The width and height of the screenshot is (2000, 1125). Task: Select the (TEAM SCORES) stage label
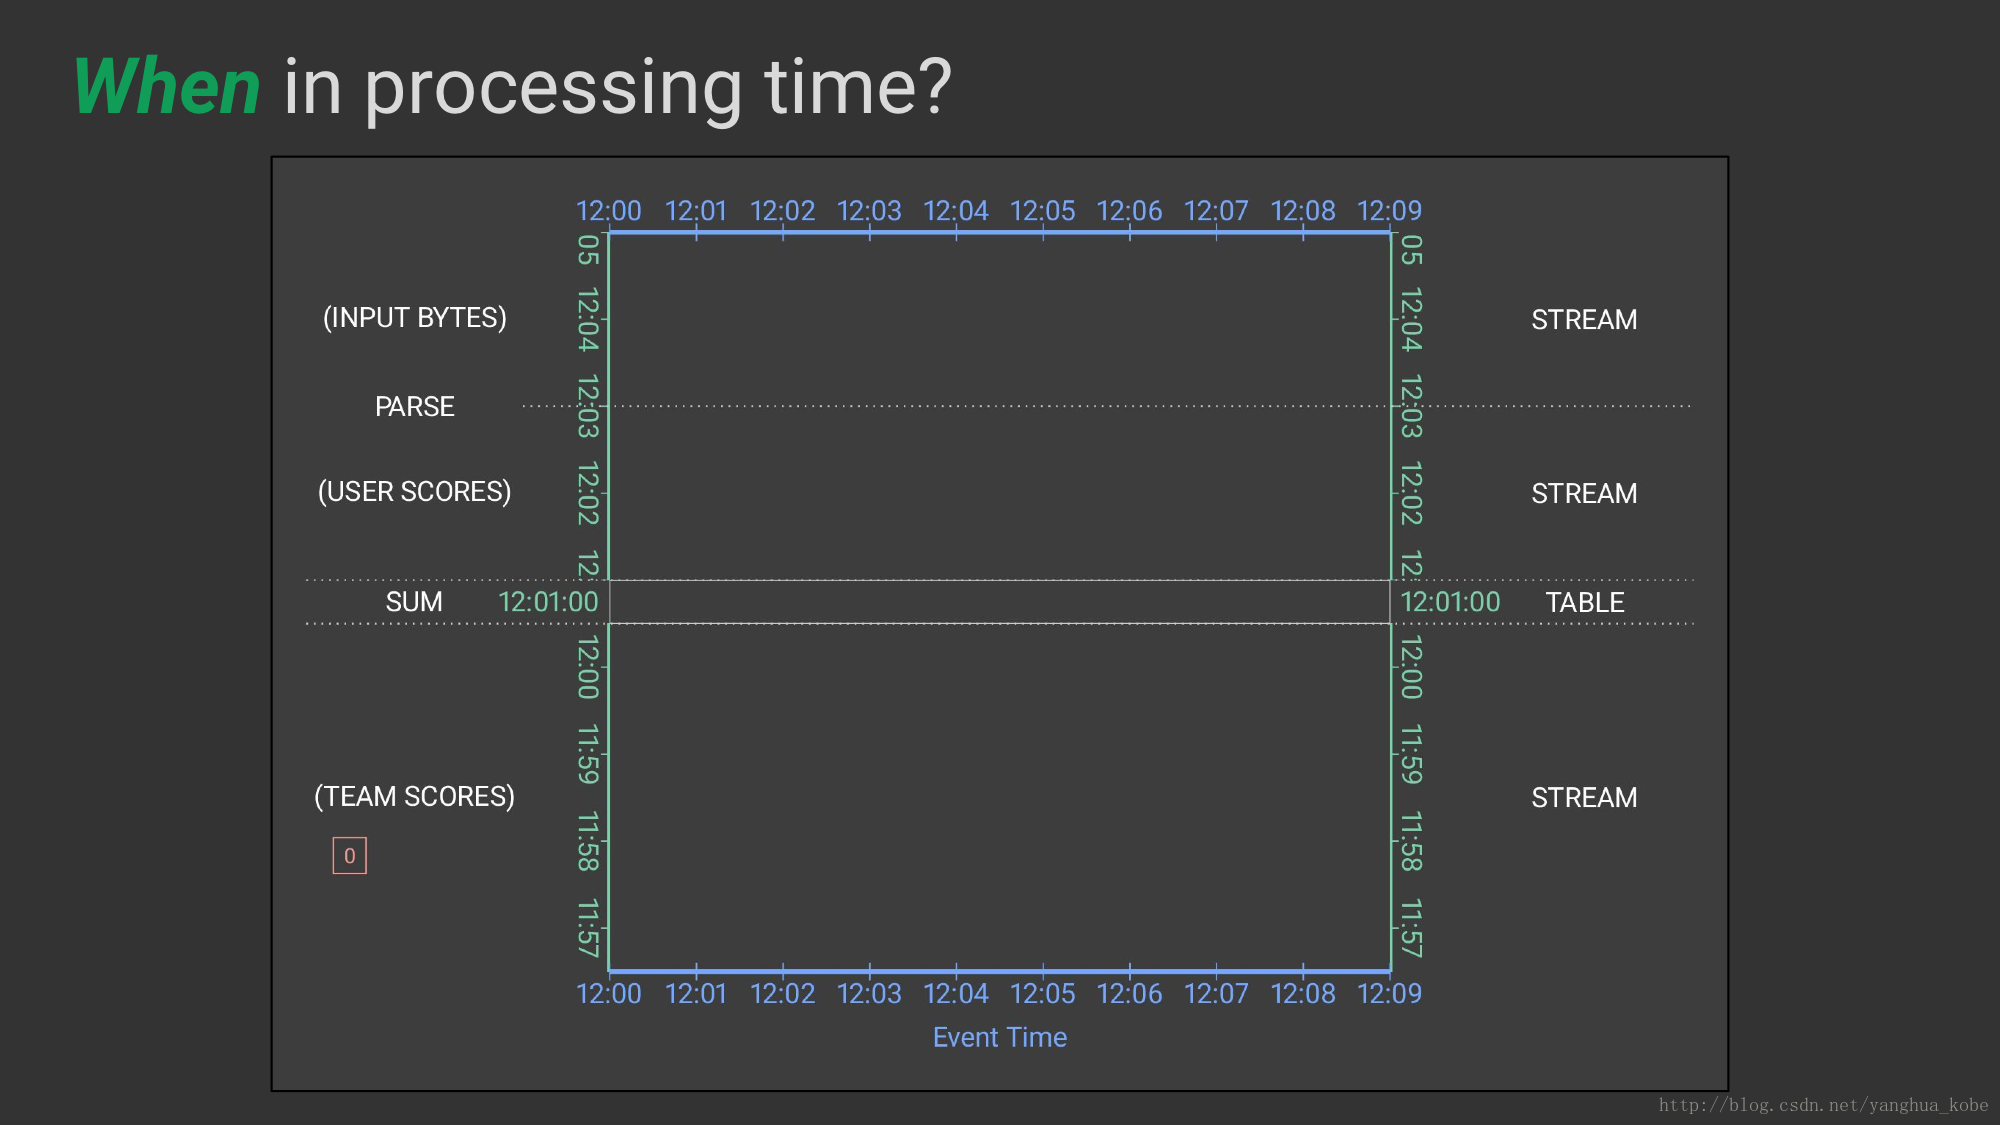(x=414, y=797)
